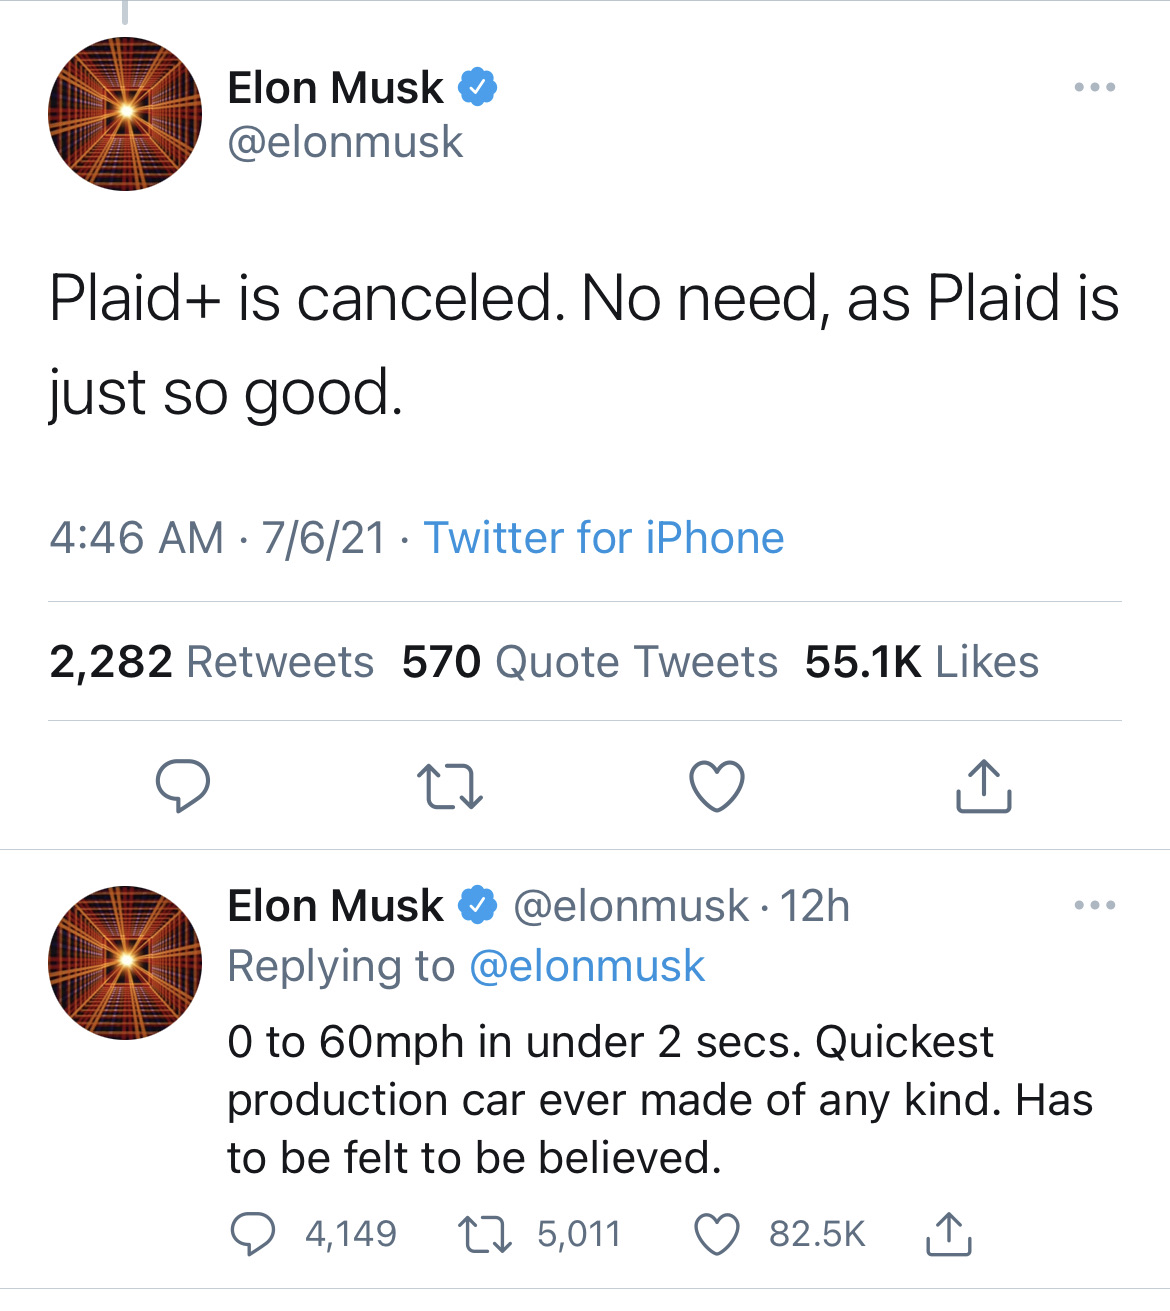The width and height of the screenshot is (1170, 1311).
Task: Open Elon Musk's profile picture on main tweet
Action: [125, 114]
